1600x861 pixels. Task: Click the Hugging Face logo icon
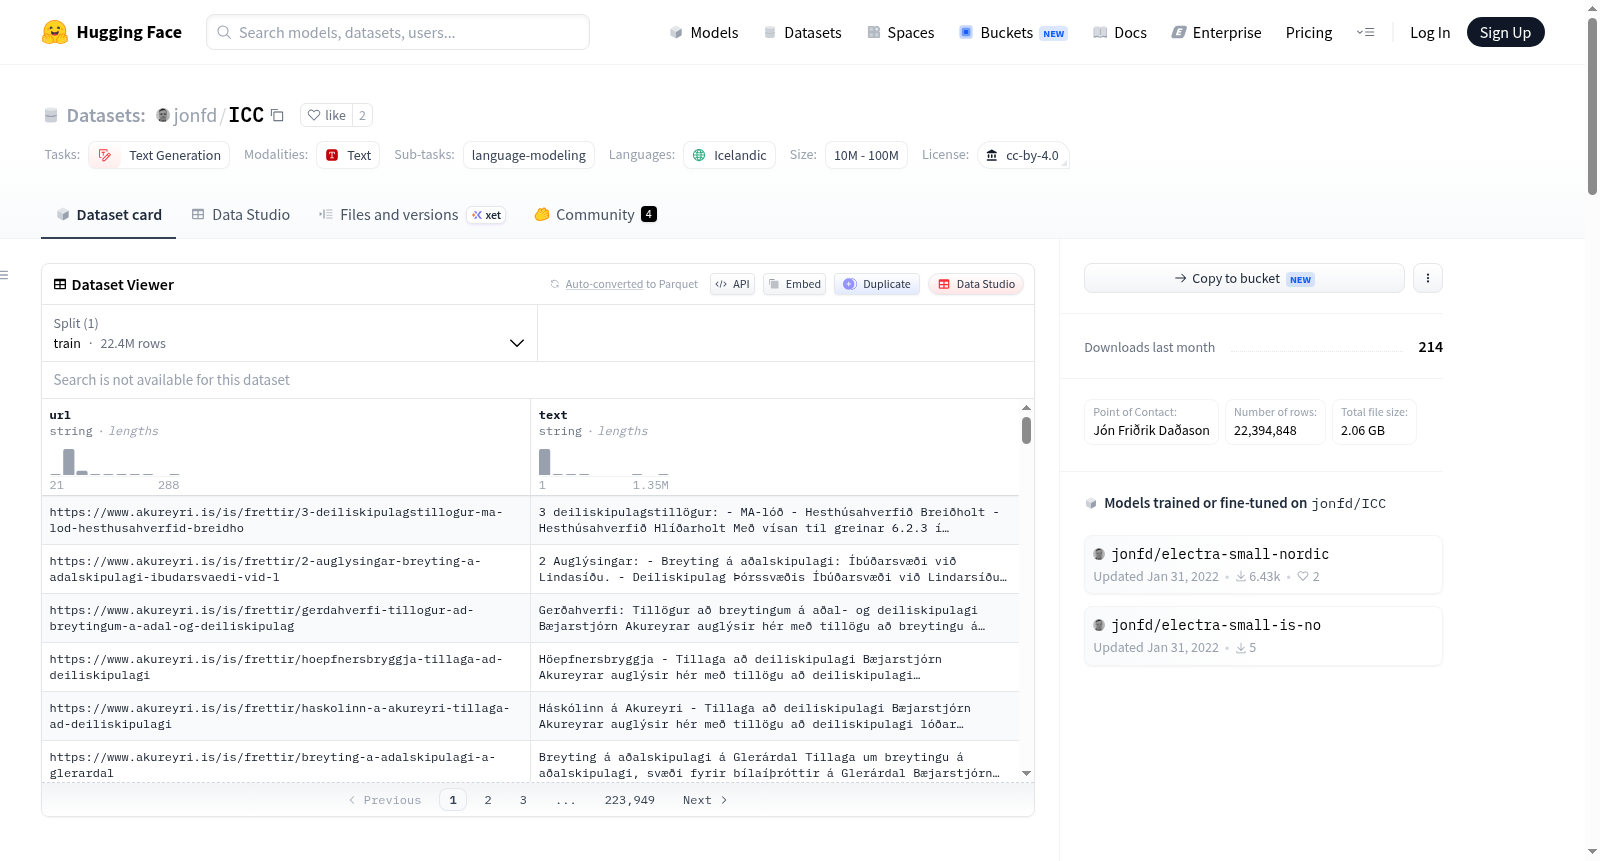pos(55,32)
